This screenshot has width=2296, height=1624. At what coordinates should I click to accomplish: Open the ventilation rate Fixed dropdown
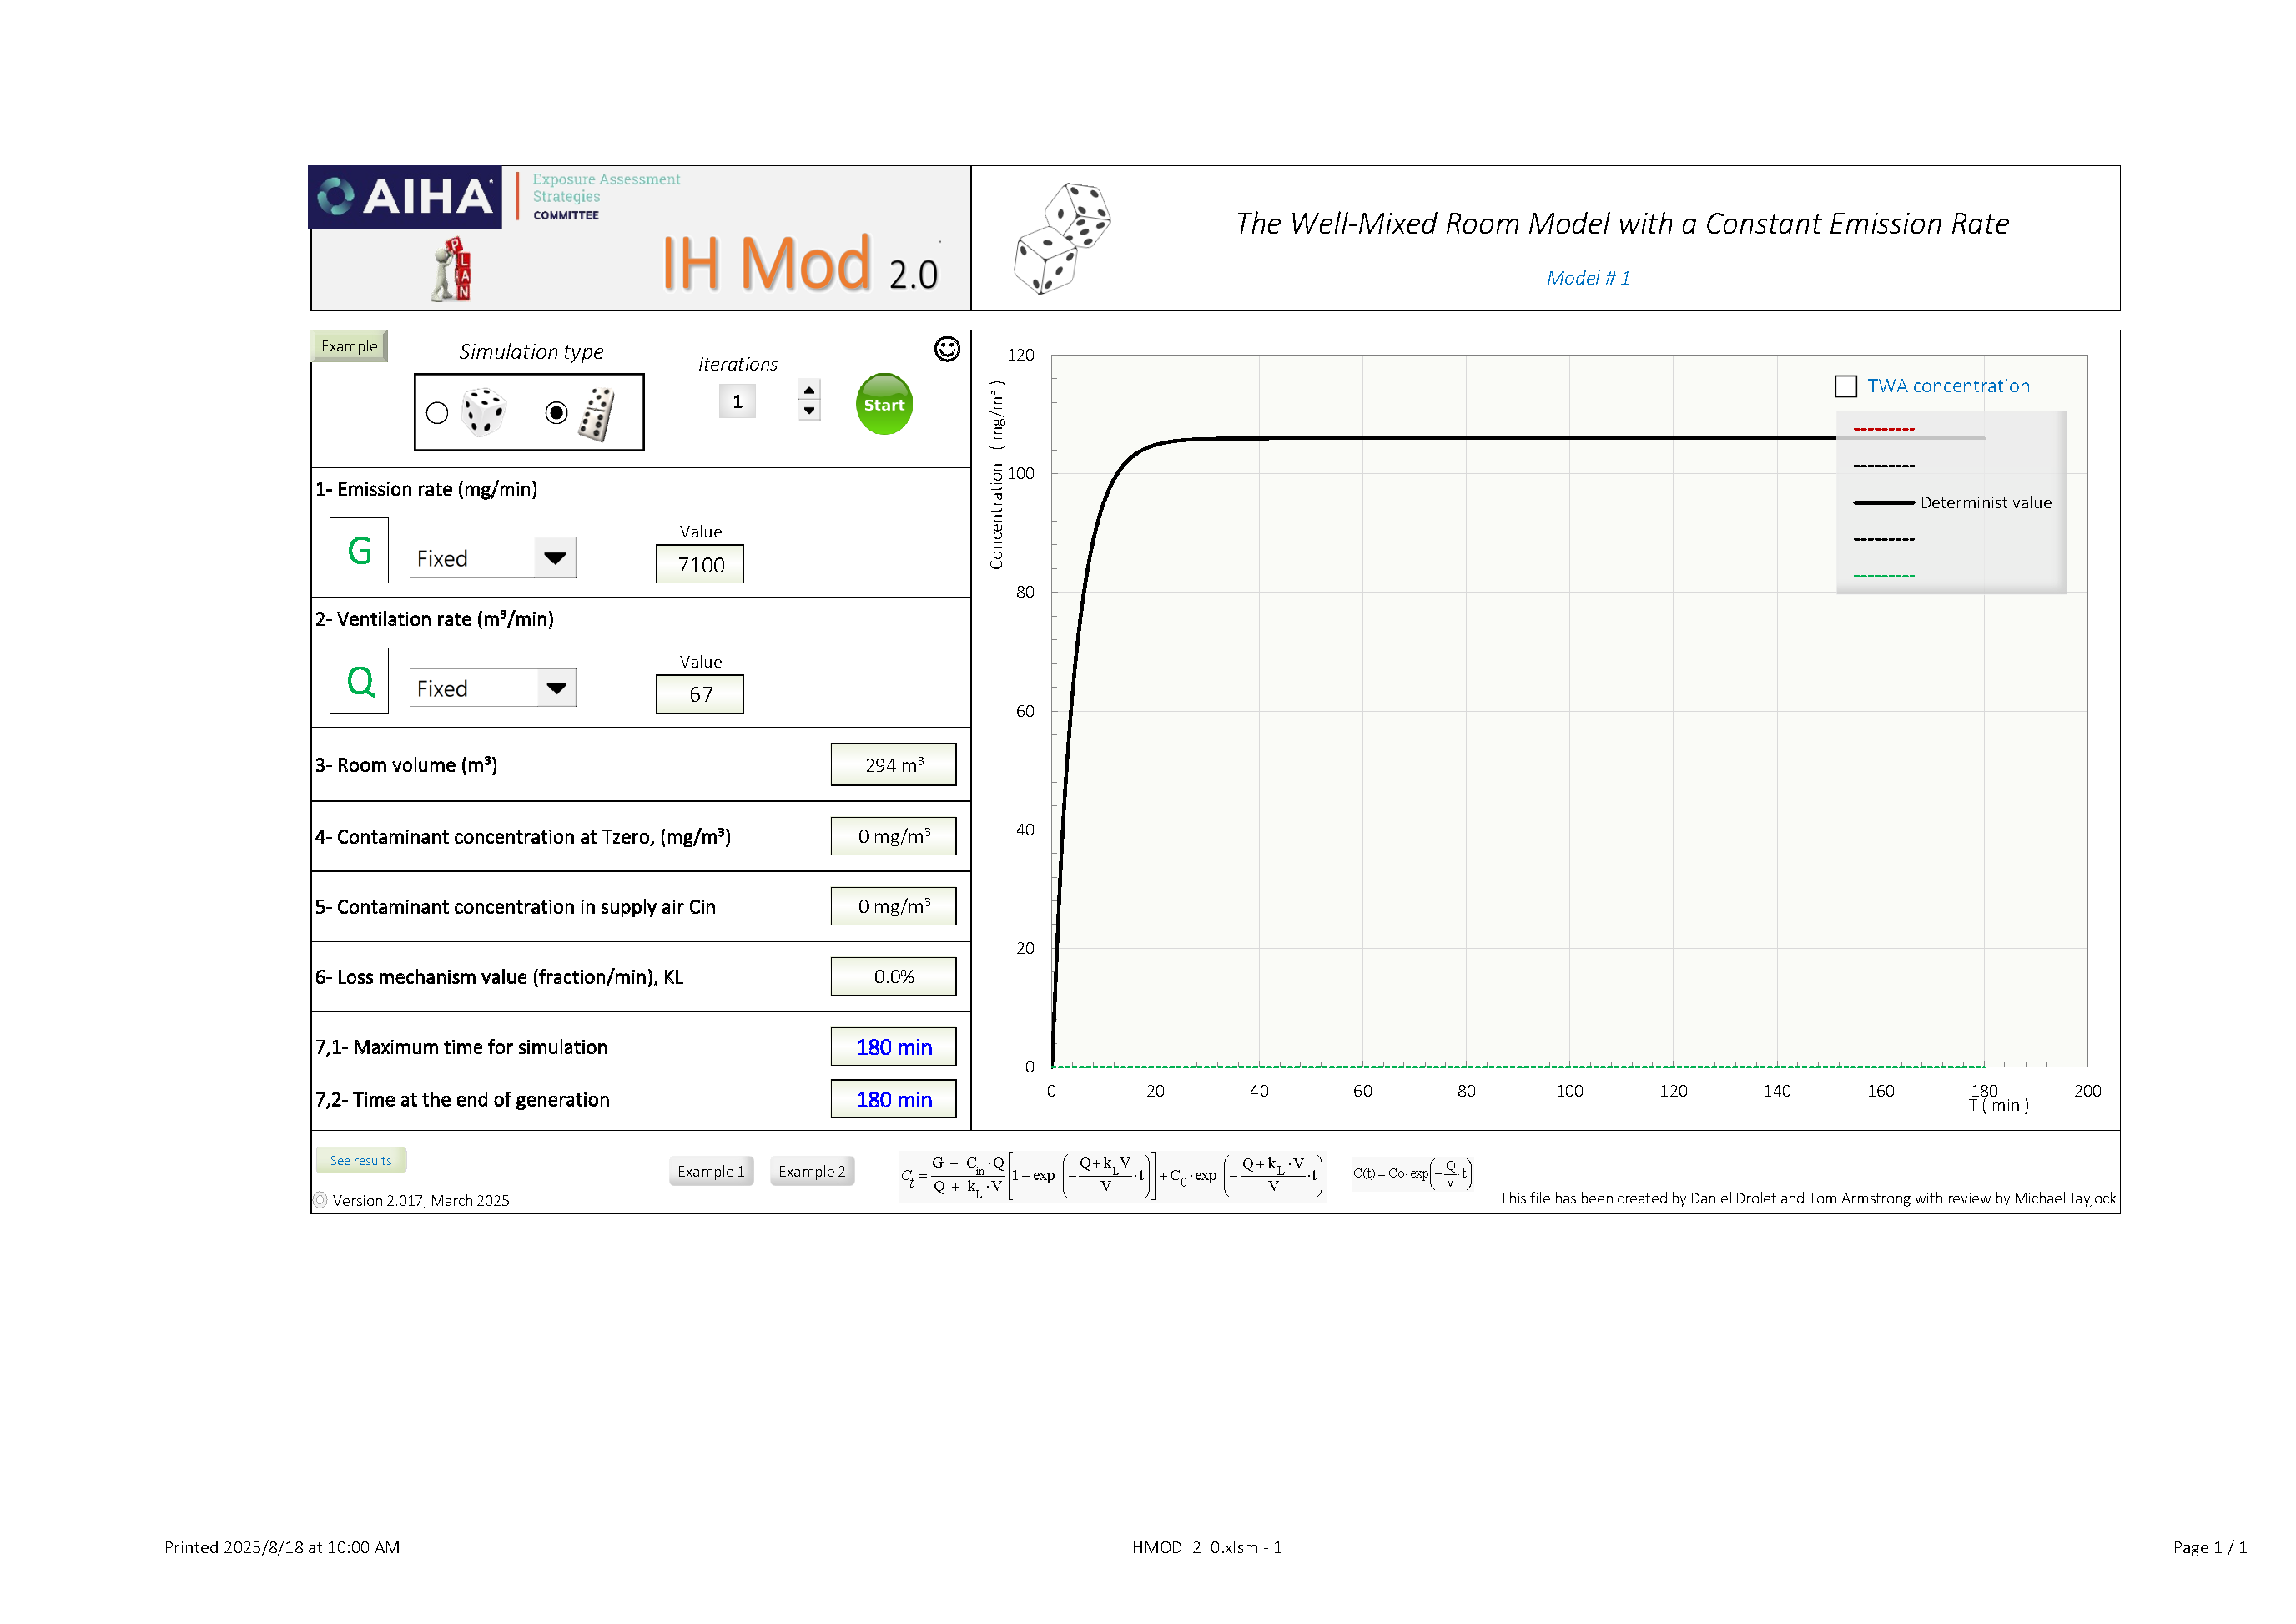coord(556,688)
